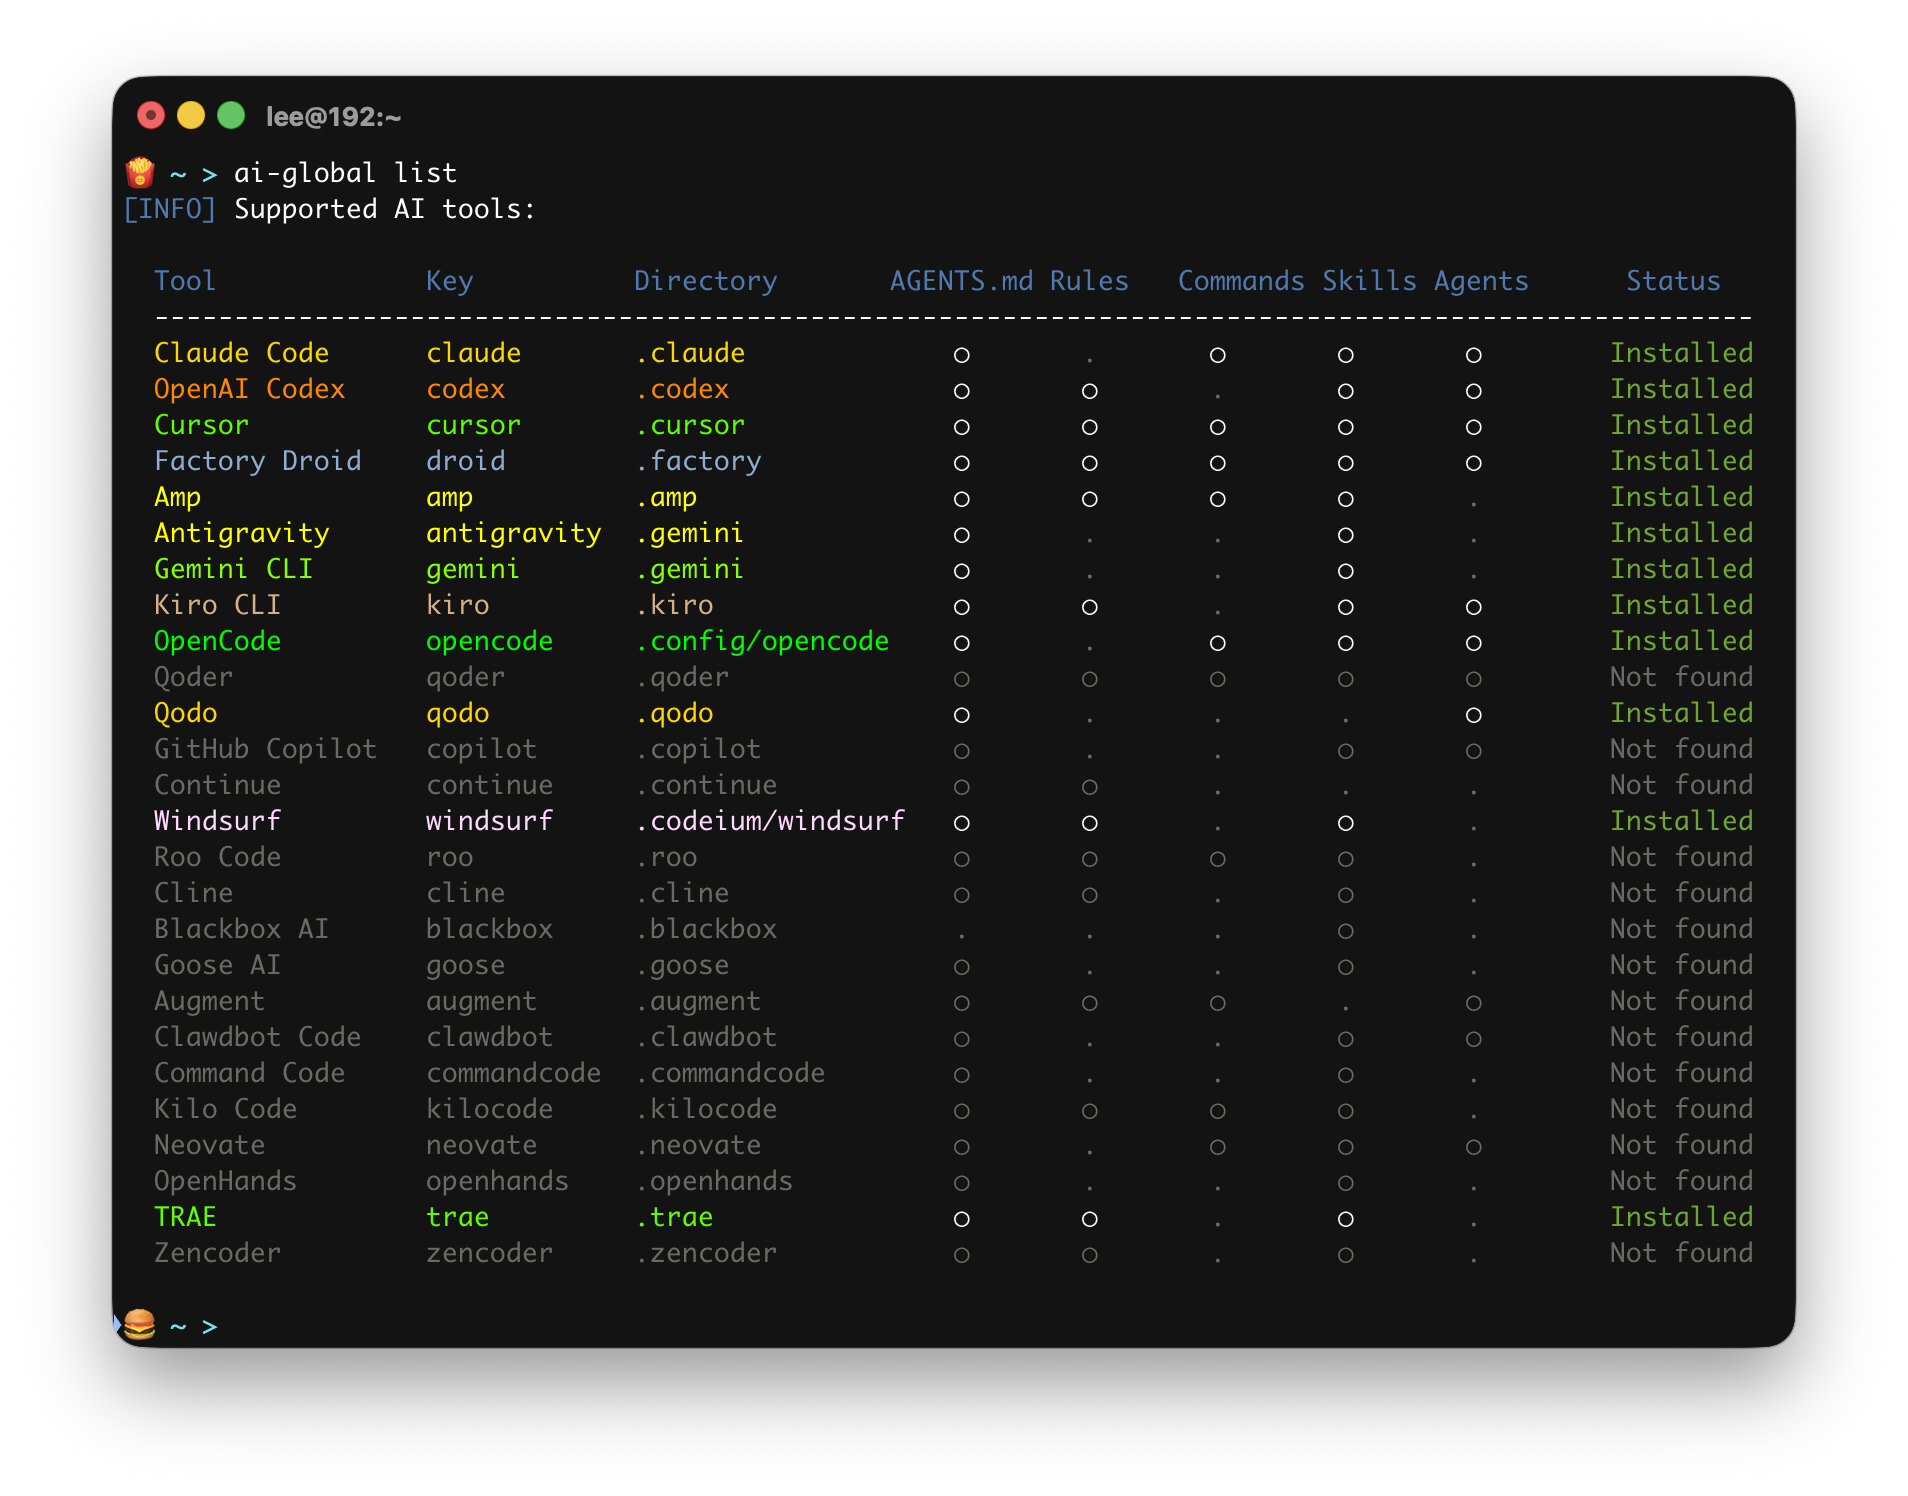Click the Tool column header
Screen dimensions: 1908x1496
[x=185, y=281]
